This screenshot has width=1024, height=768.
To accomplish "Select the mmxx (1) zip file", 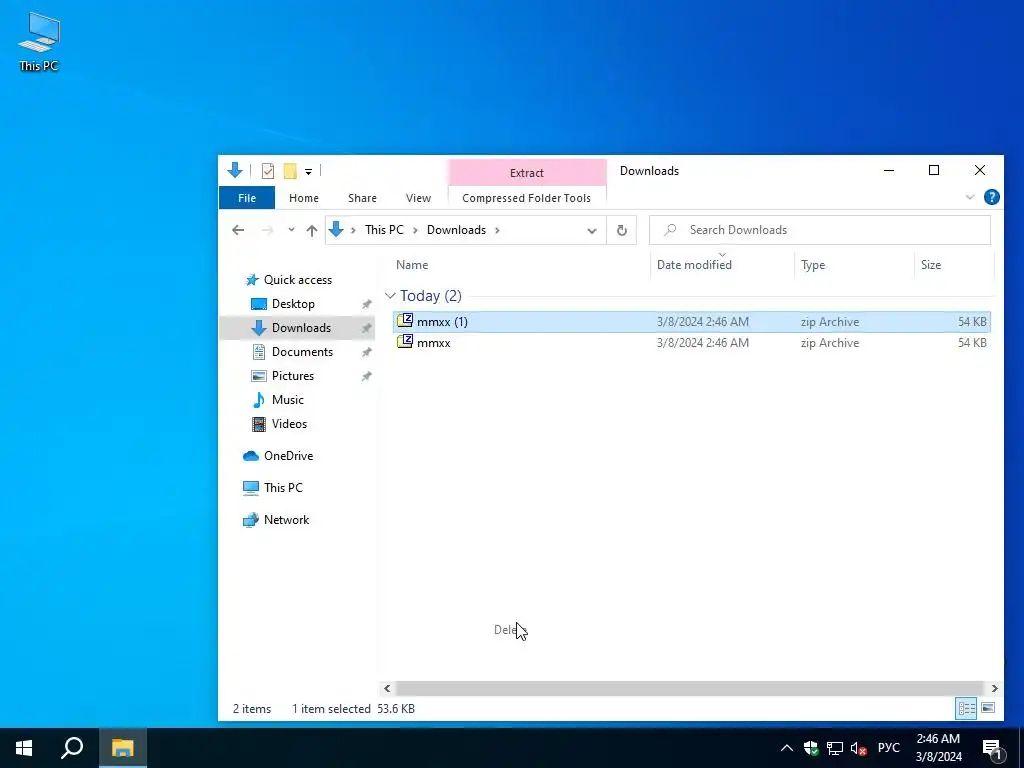I will point(692,322).
